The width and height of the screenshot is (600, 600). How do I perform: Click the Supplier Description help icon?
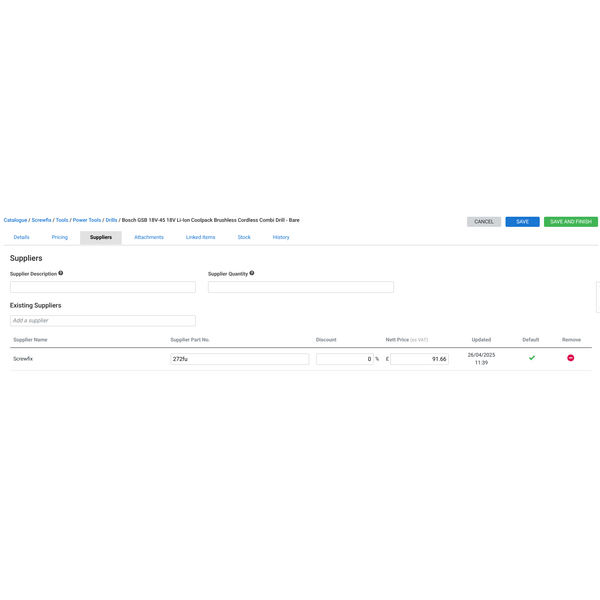pos(61,273)
